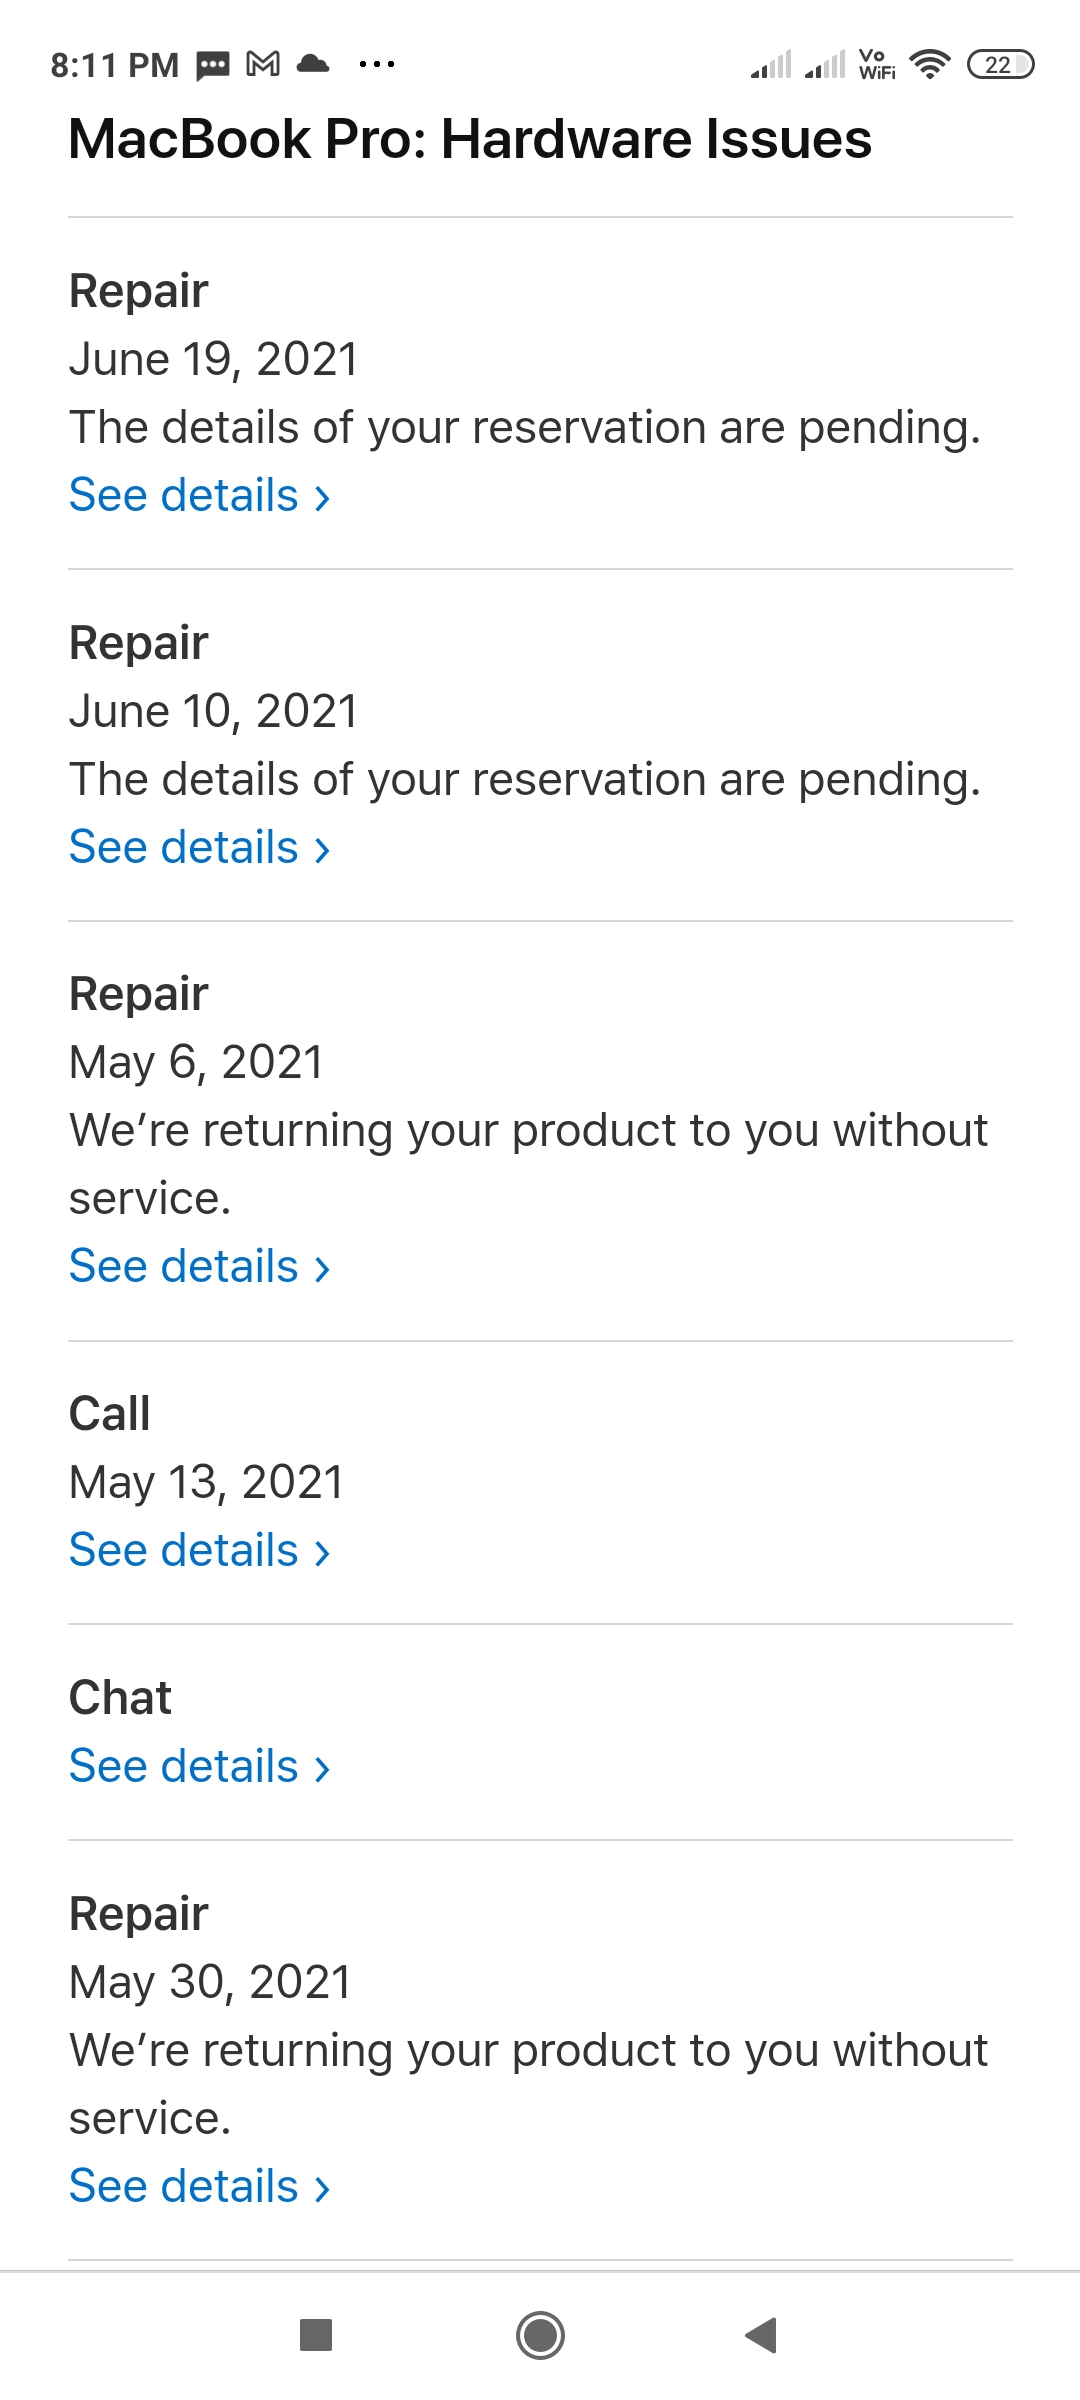Tap the Gmail notification icon in status bar

pyautogui.click(x=263, y=65)
